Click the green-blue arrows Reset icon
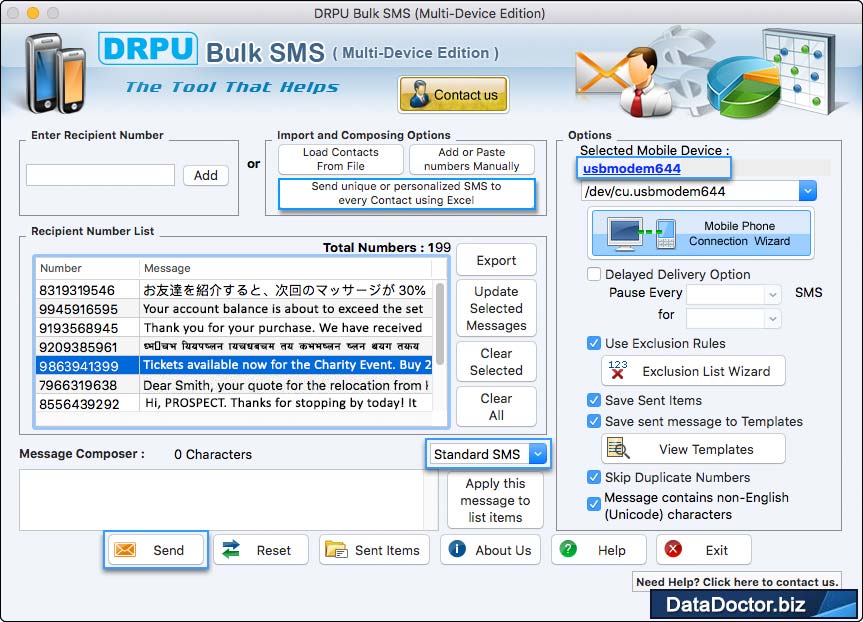 231,549
